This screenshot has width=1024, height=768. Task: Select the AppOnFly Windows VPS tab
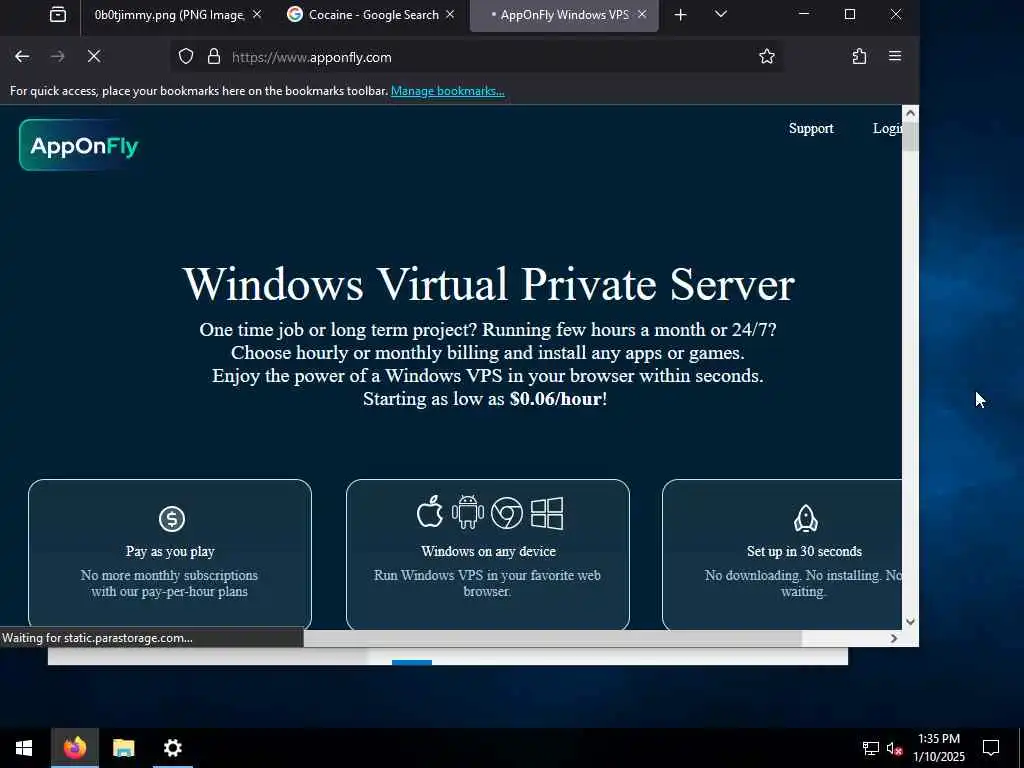pyautogui.click(x=564, y=14)
